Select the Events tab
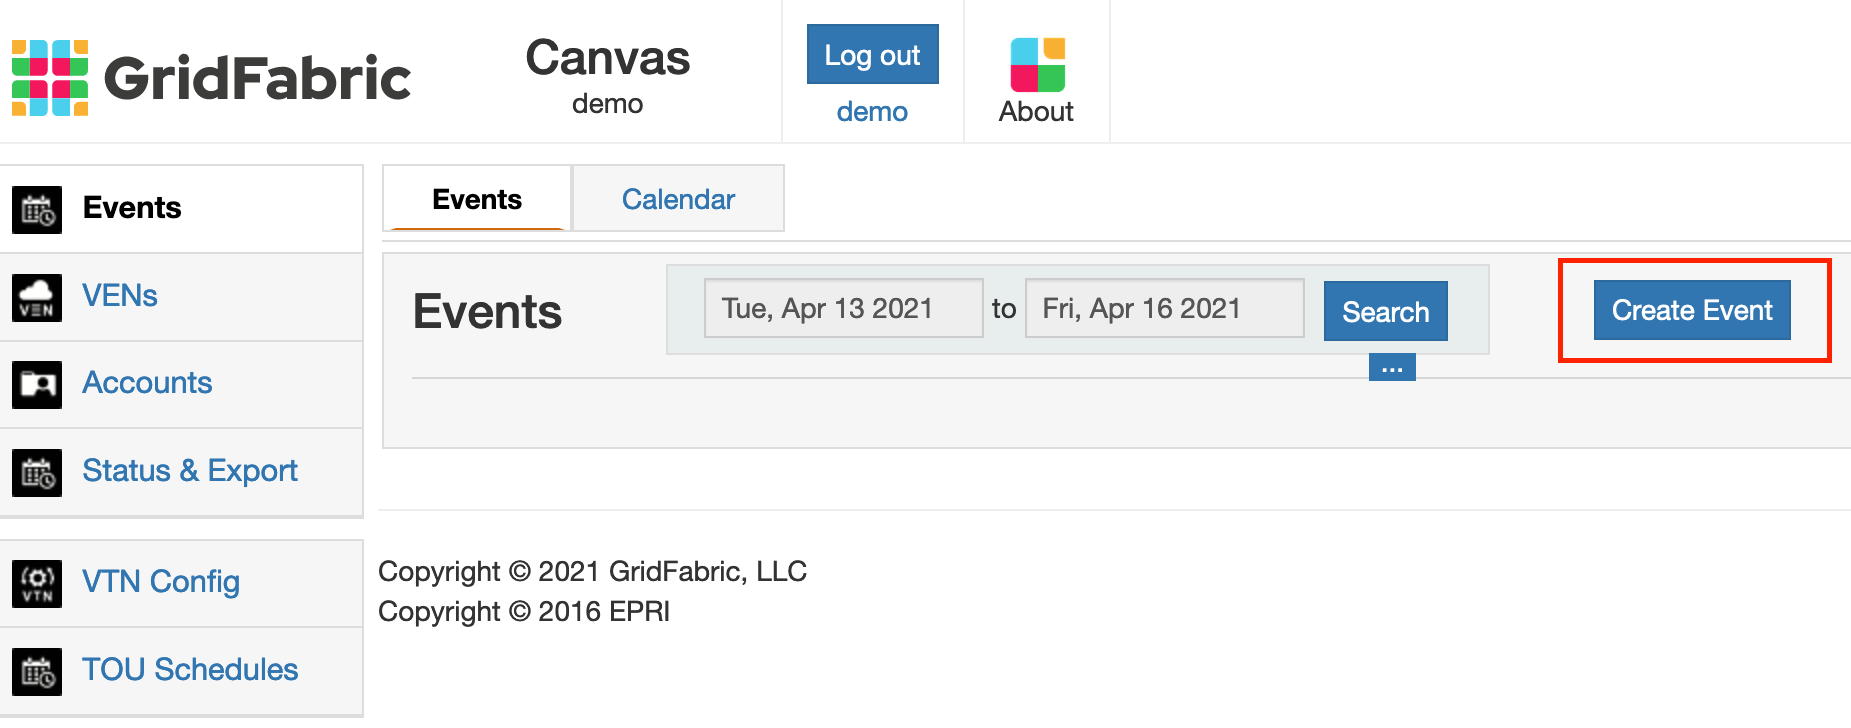Viewport: 1851px width, 728px height. click(x=477, y=199)
